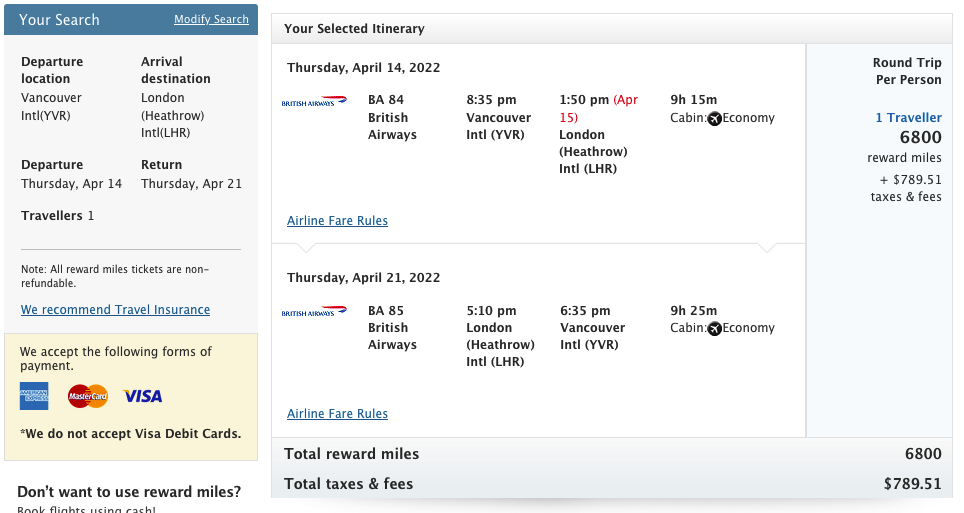Screen dimensions: 964x513
Task: Click the BA 84 flight number
Action: (386, 100)
